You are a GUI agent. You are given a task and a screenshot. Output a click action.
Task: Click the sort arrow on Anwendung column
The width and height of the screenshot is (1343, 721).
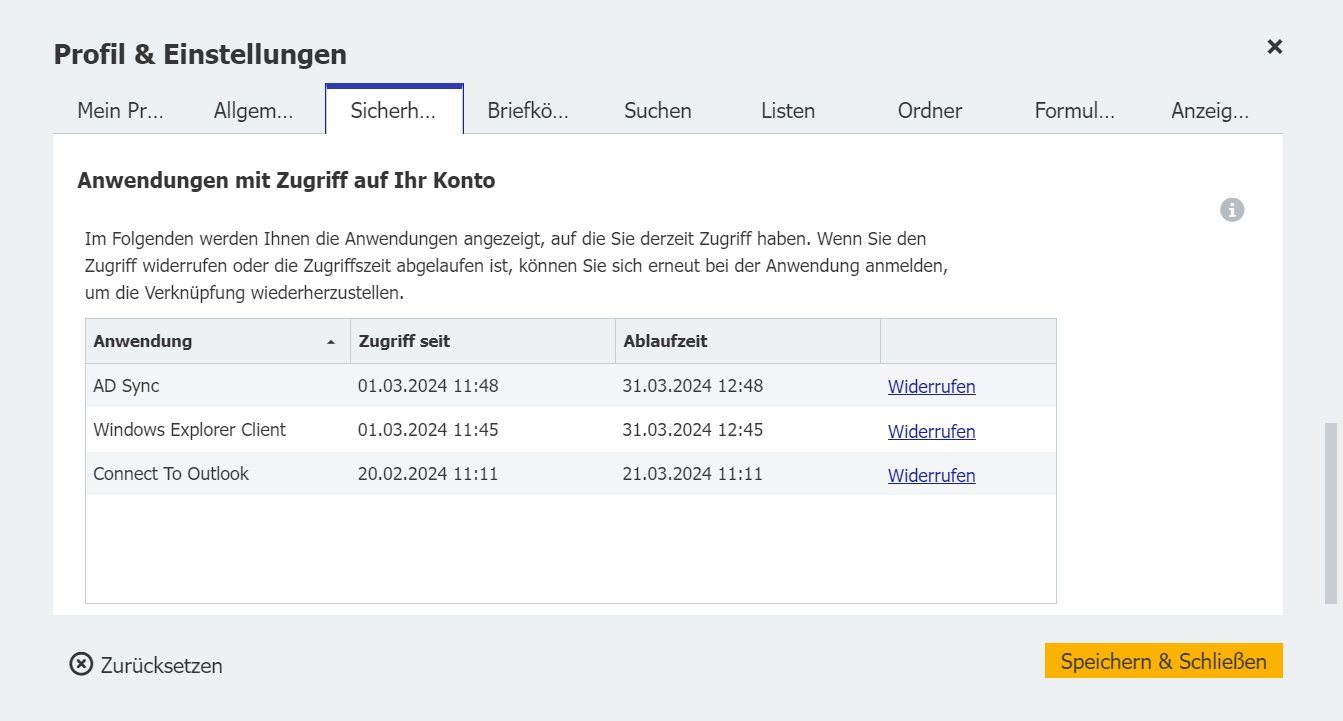coord(331,341)
